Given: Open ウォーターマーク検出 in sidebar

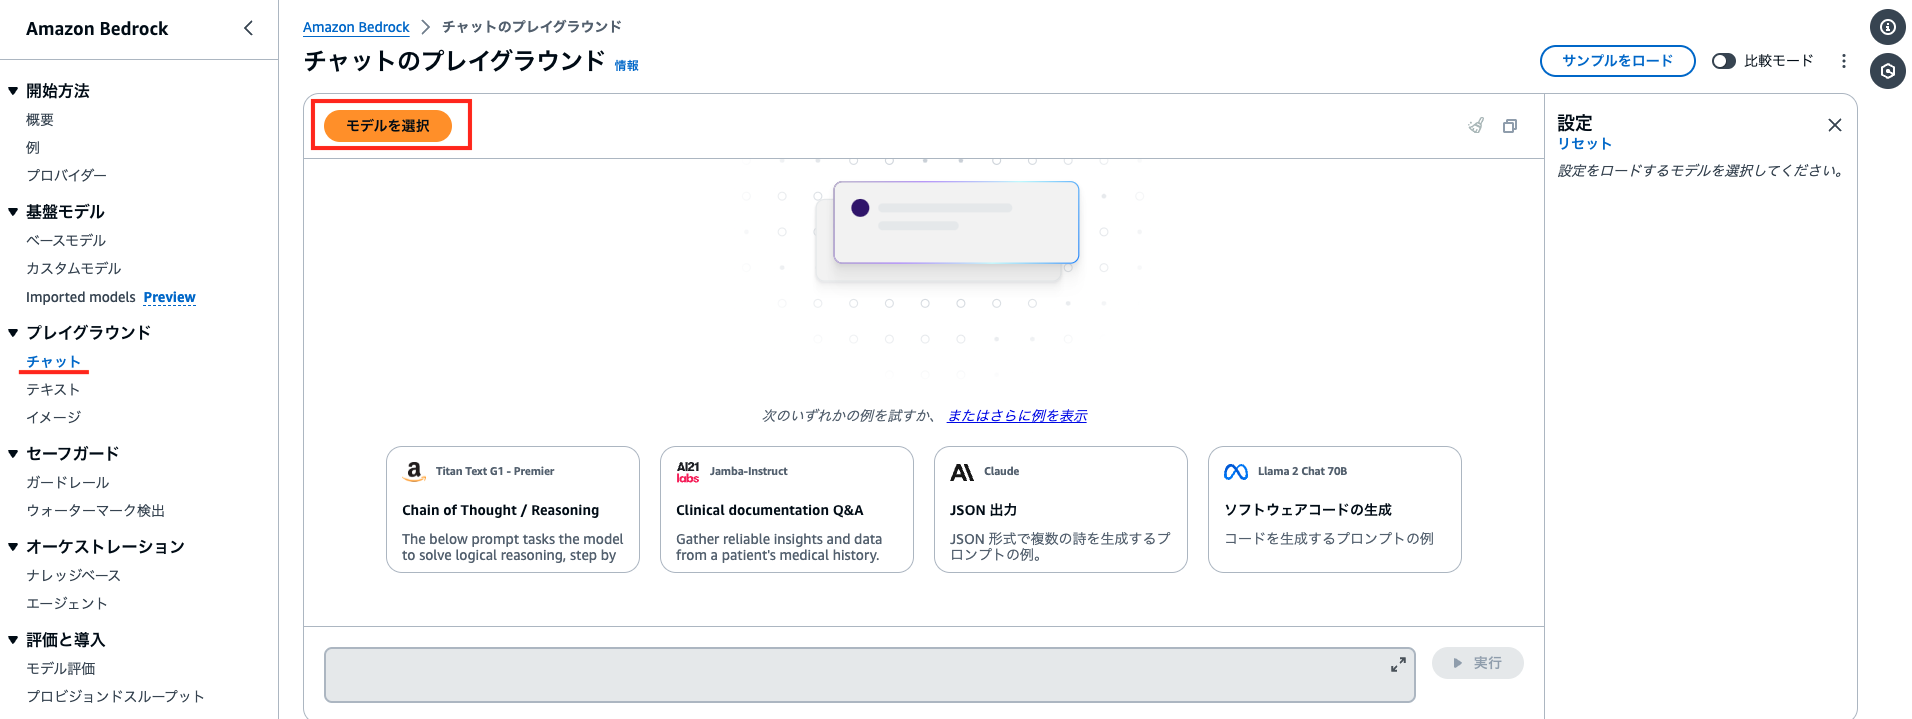Looking at the screenshot, I should [x=96, y=511].
